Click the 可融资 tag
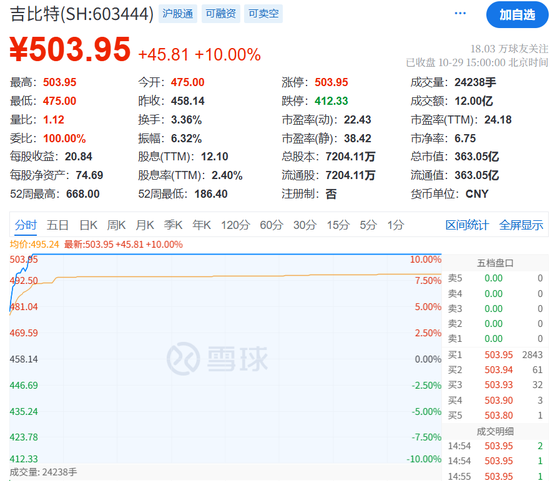 tap(221, 14)
